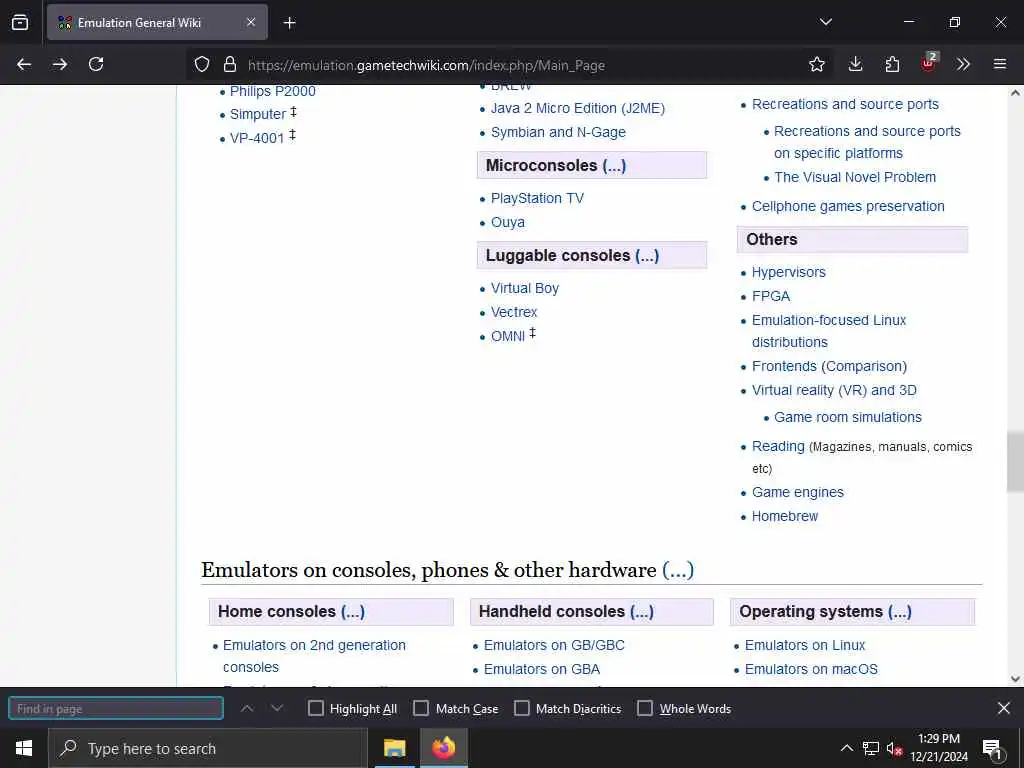Go back to the previous page
The height and width of the screenshot is (768, 1024).
pyautogui.click(x=24, y=64)
